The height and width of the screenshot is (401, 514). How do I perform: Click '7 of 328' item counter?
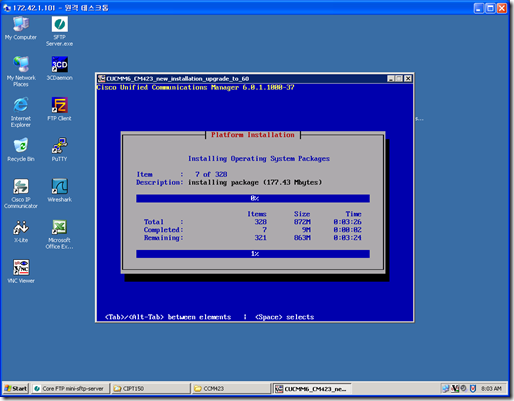211,174
